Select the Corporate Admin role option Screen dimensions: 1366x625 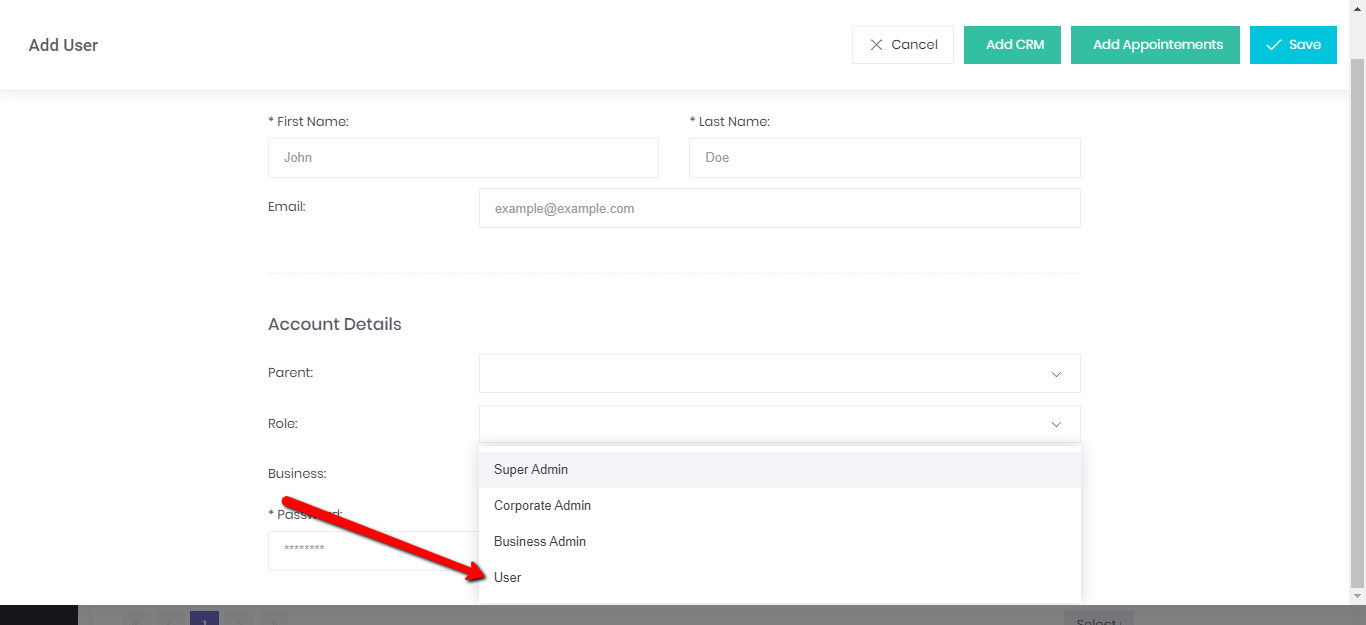point(542,506)
